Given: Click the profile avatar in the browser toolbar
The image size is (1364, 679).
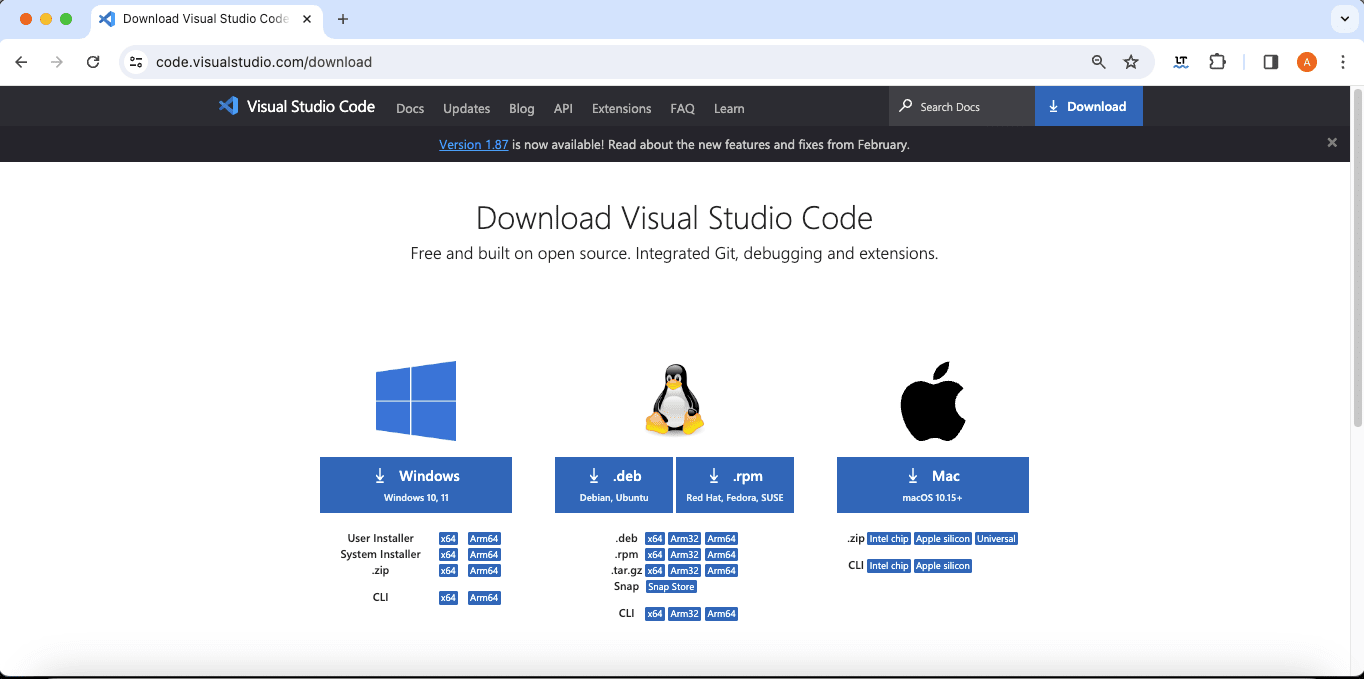Looking at the screenshot, I should 1306,62.
